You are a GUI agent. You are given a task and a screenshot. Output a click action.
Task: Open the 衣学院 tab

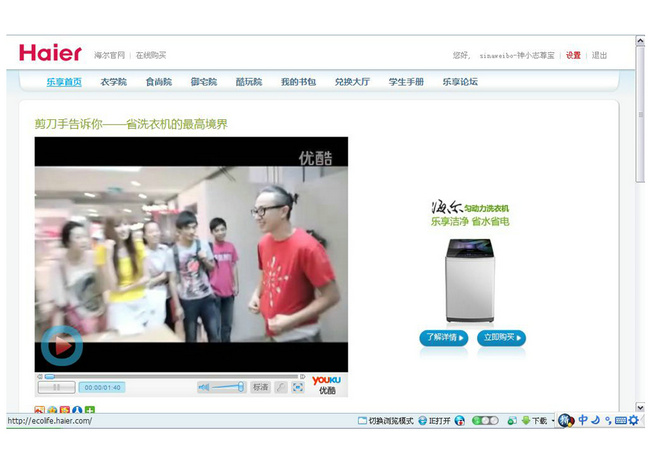coord(114,82)
